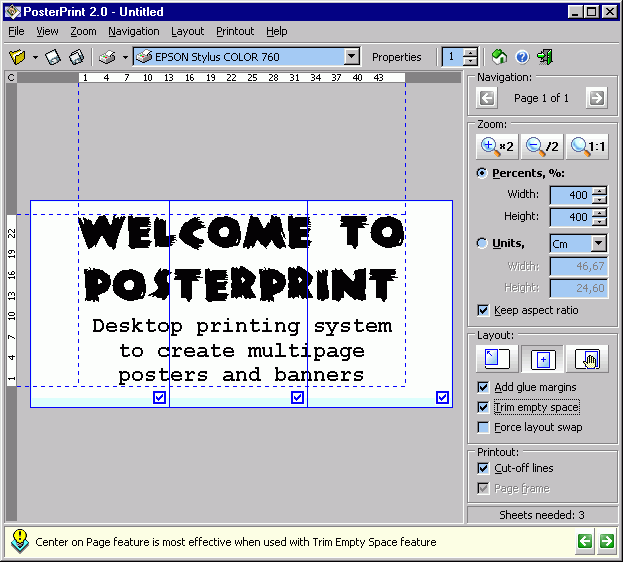Increase the copies count spinner
This screenshot has width=623, height=562.
(470, 52)
